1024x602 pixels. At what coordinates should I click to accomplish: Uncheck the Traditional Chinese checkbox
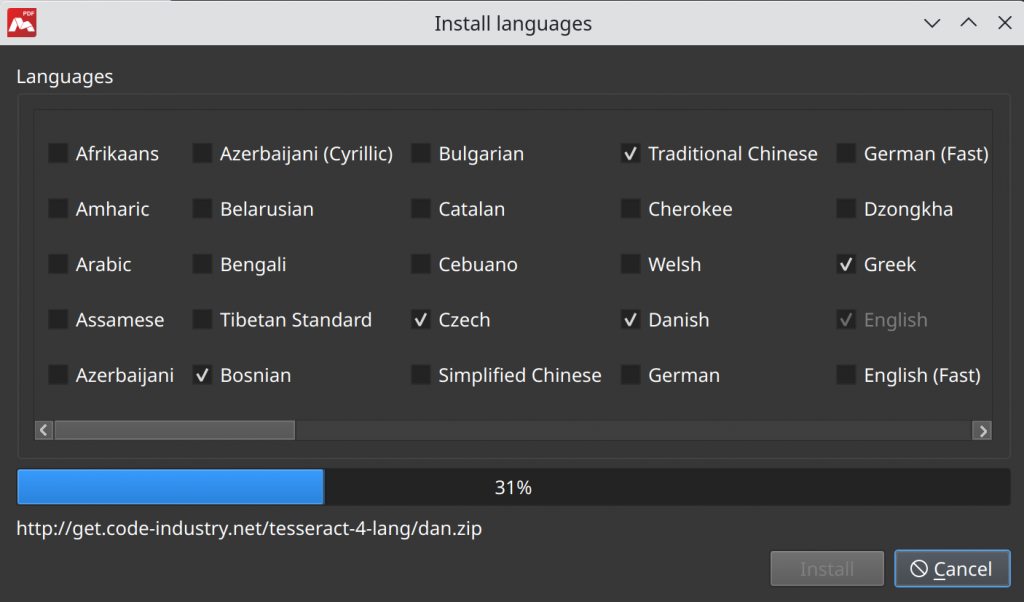point(630,154)
